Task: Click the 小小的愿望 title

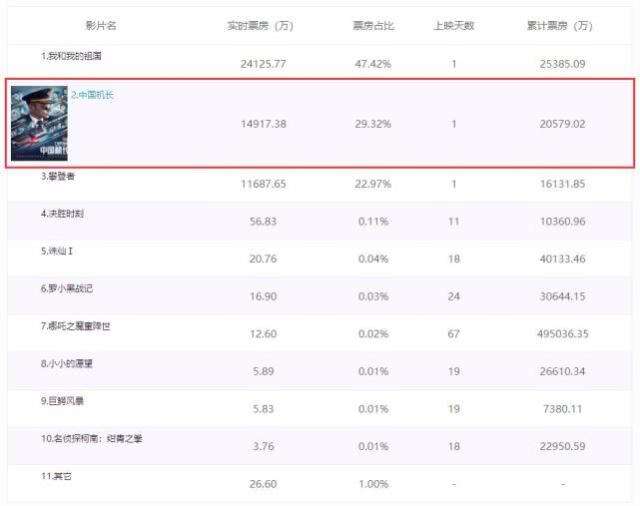Action: (x=67, y=364)
